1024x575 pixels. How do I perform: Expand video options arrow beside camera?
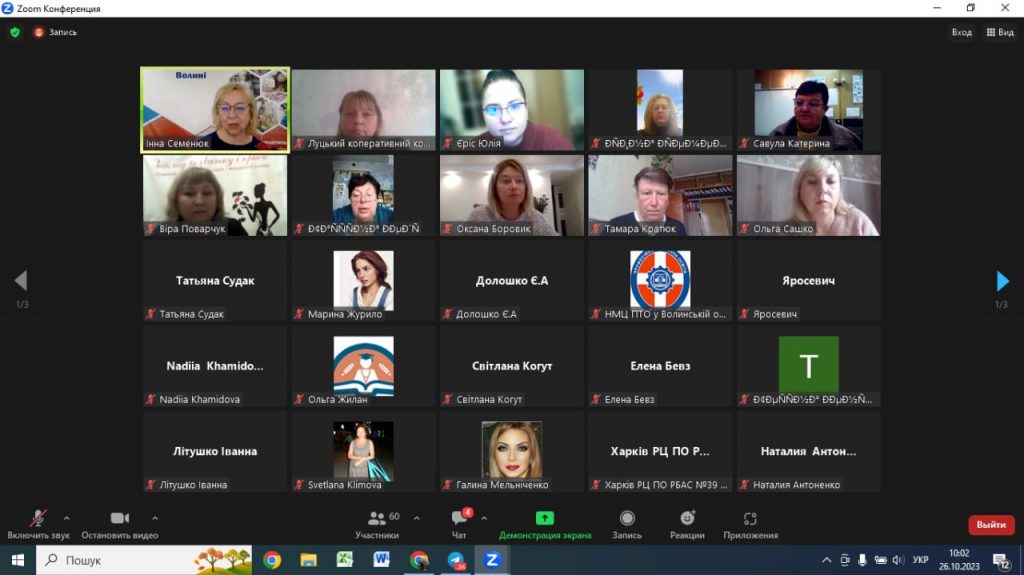coord(155,518)
